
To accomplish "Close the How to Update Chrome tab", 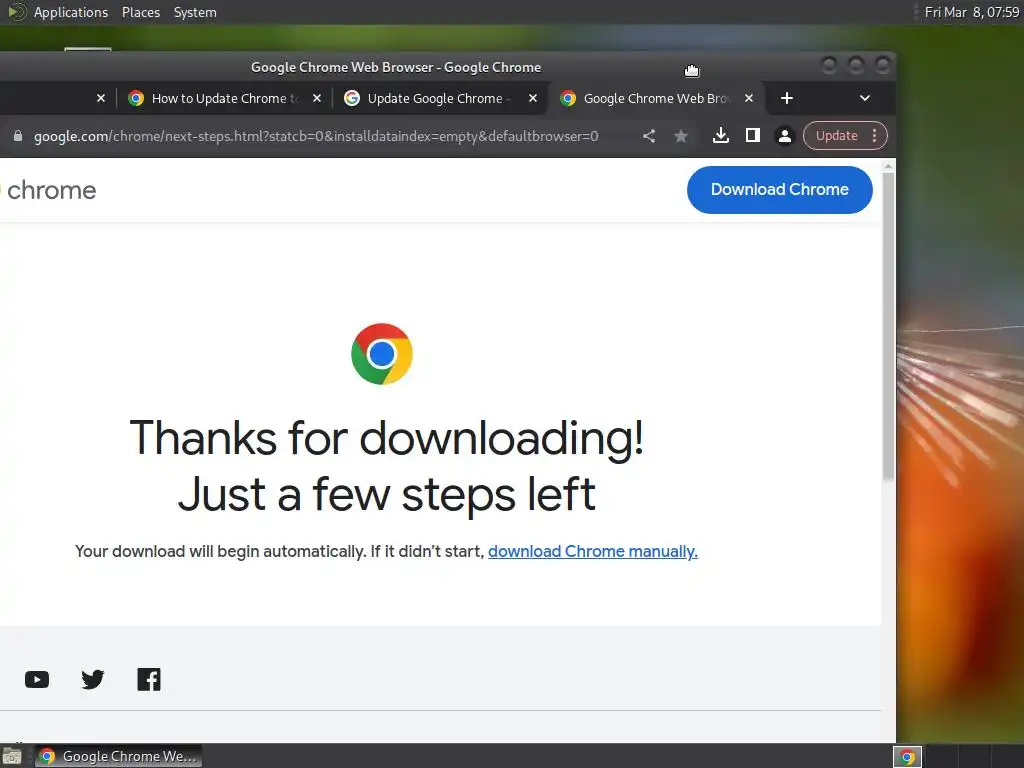I will (317, 98).
